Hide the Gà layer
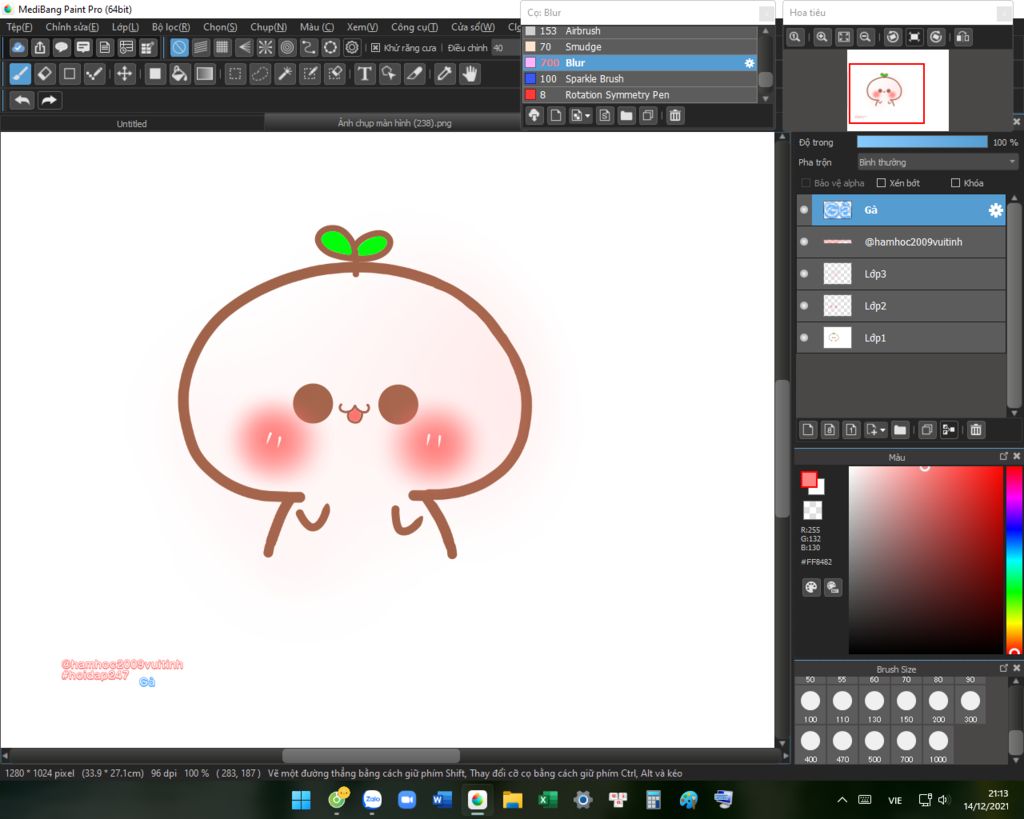1024x819 pixels. pyautogui.click(x=804, y=210)
